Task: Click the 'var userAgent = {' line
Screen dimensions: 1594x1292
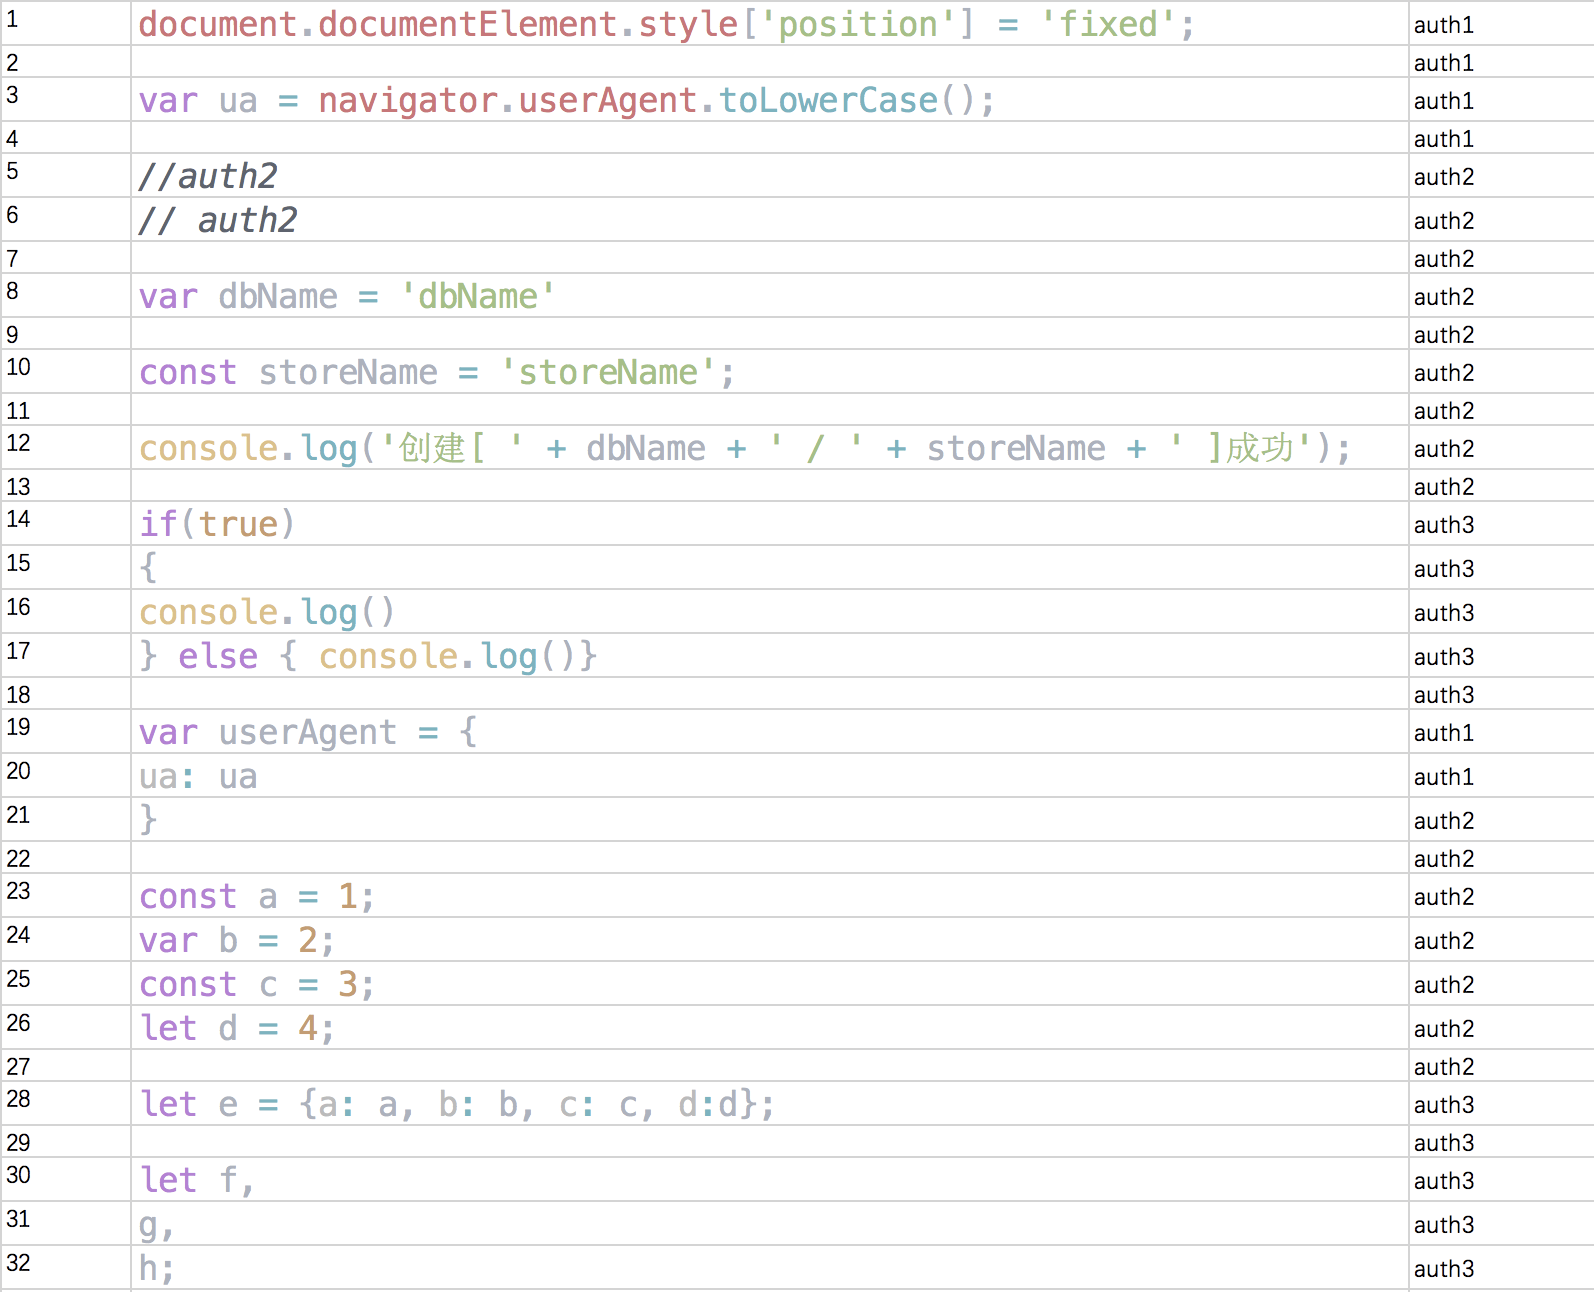Action: pyautogui.click(x=308, y=732)
